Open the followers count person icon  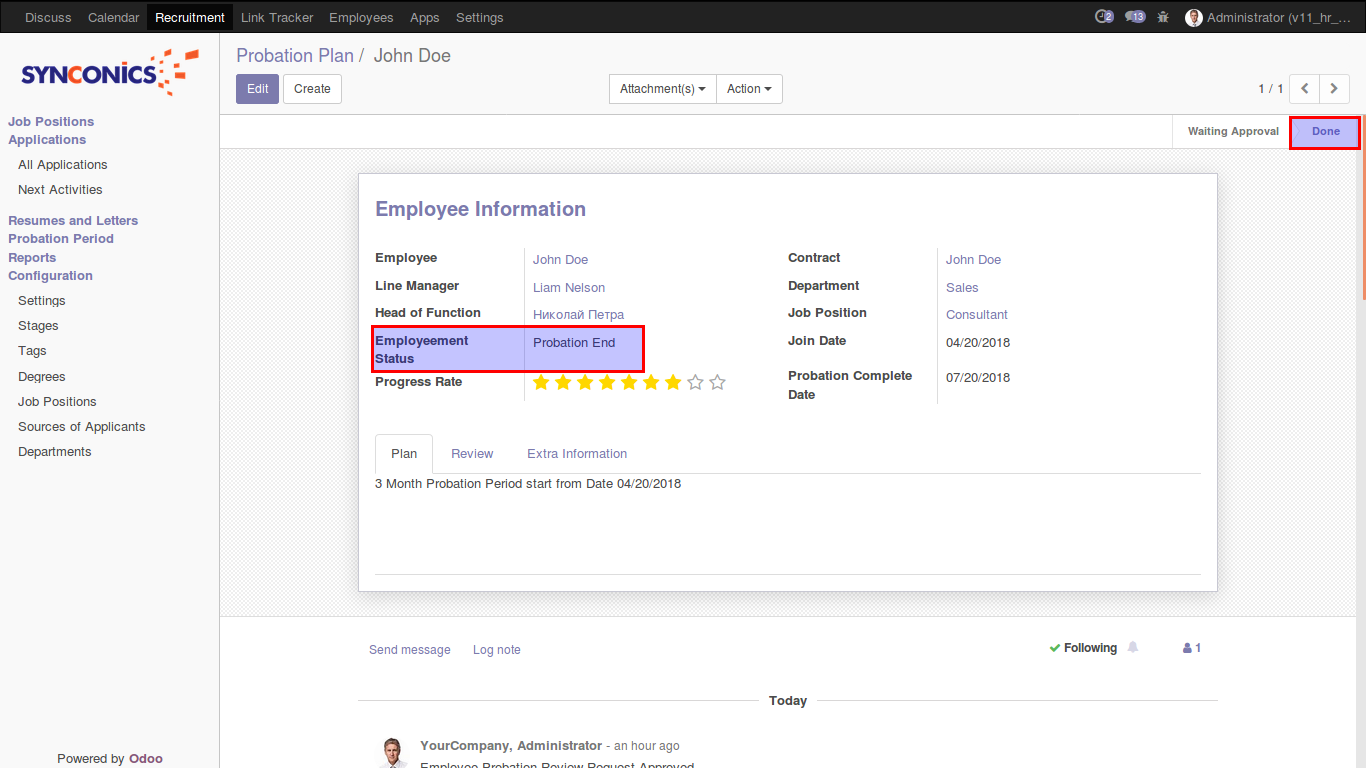[x=1191, y=648]
